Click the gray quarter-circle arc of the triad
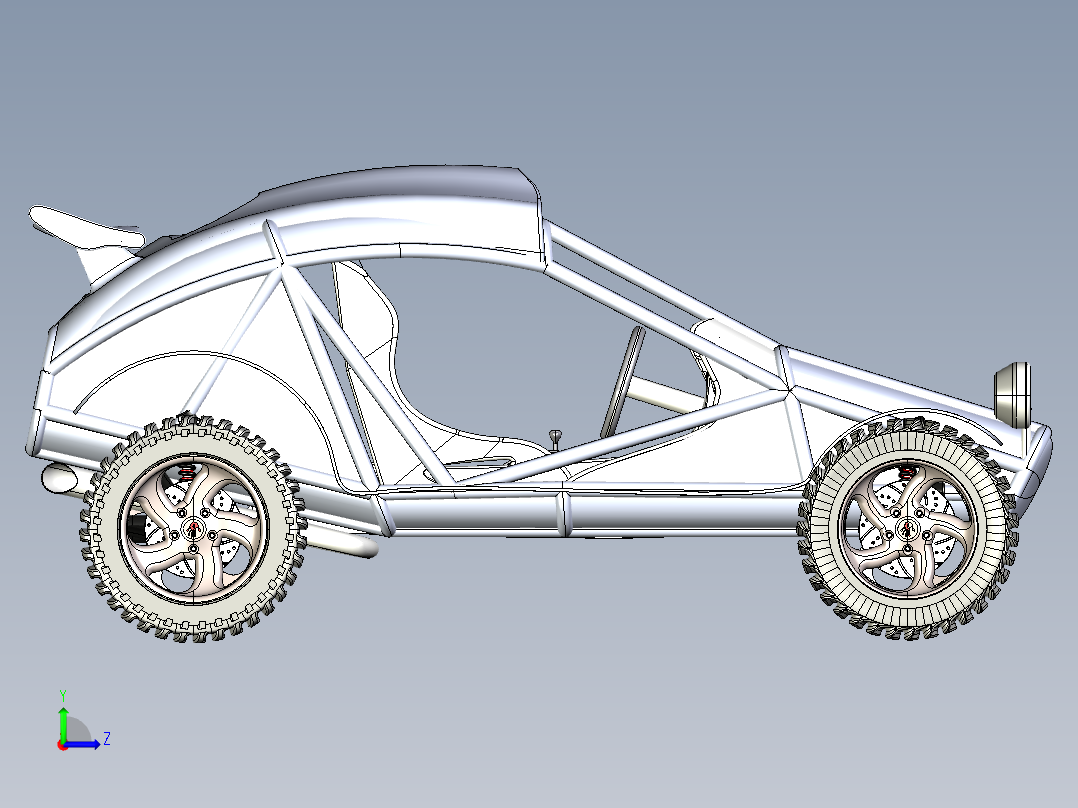This screenshot has width=1078, height=808. (78, 730)
